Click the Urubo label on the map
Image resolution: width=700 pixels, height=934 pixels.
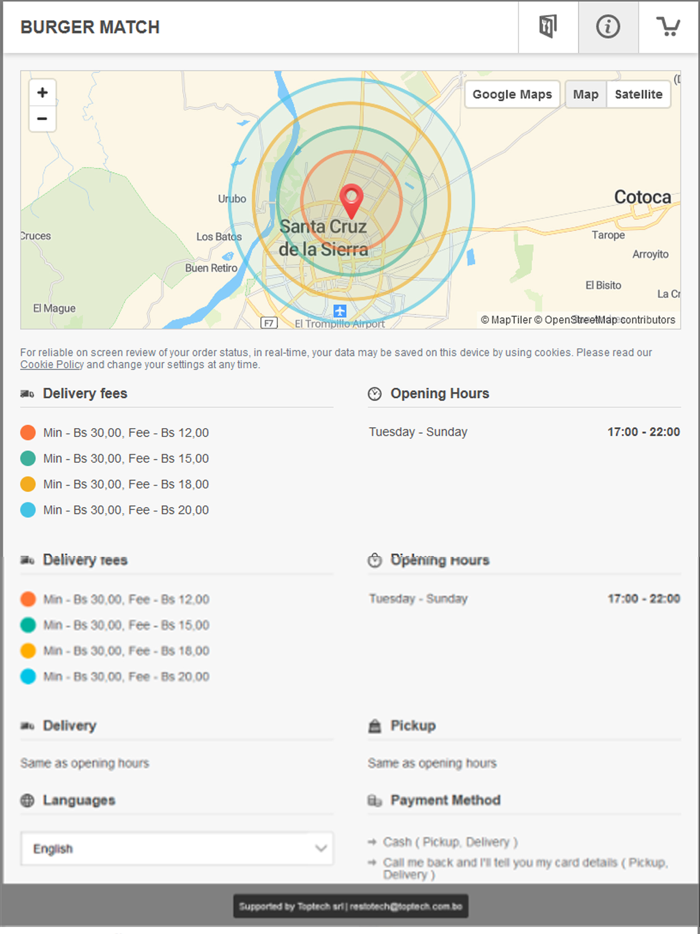point(232,199)
